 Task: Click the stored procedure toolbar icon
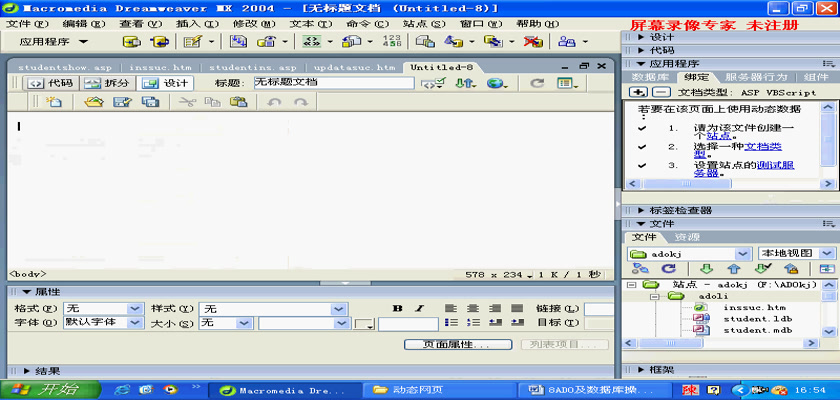159,42
